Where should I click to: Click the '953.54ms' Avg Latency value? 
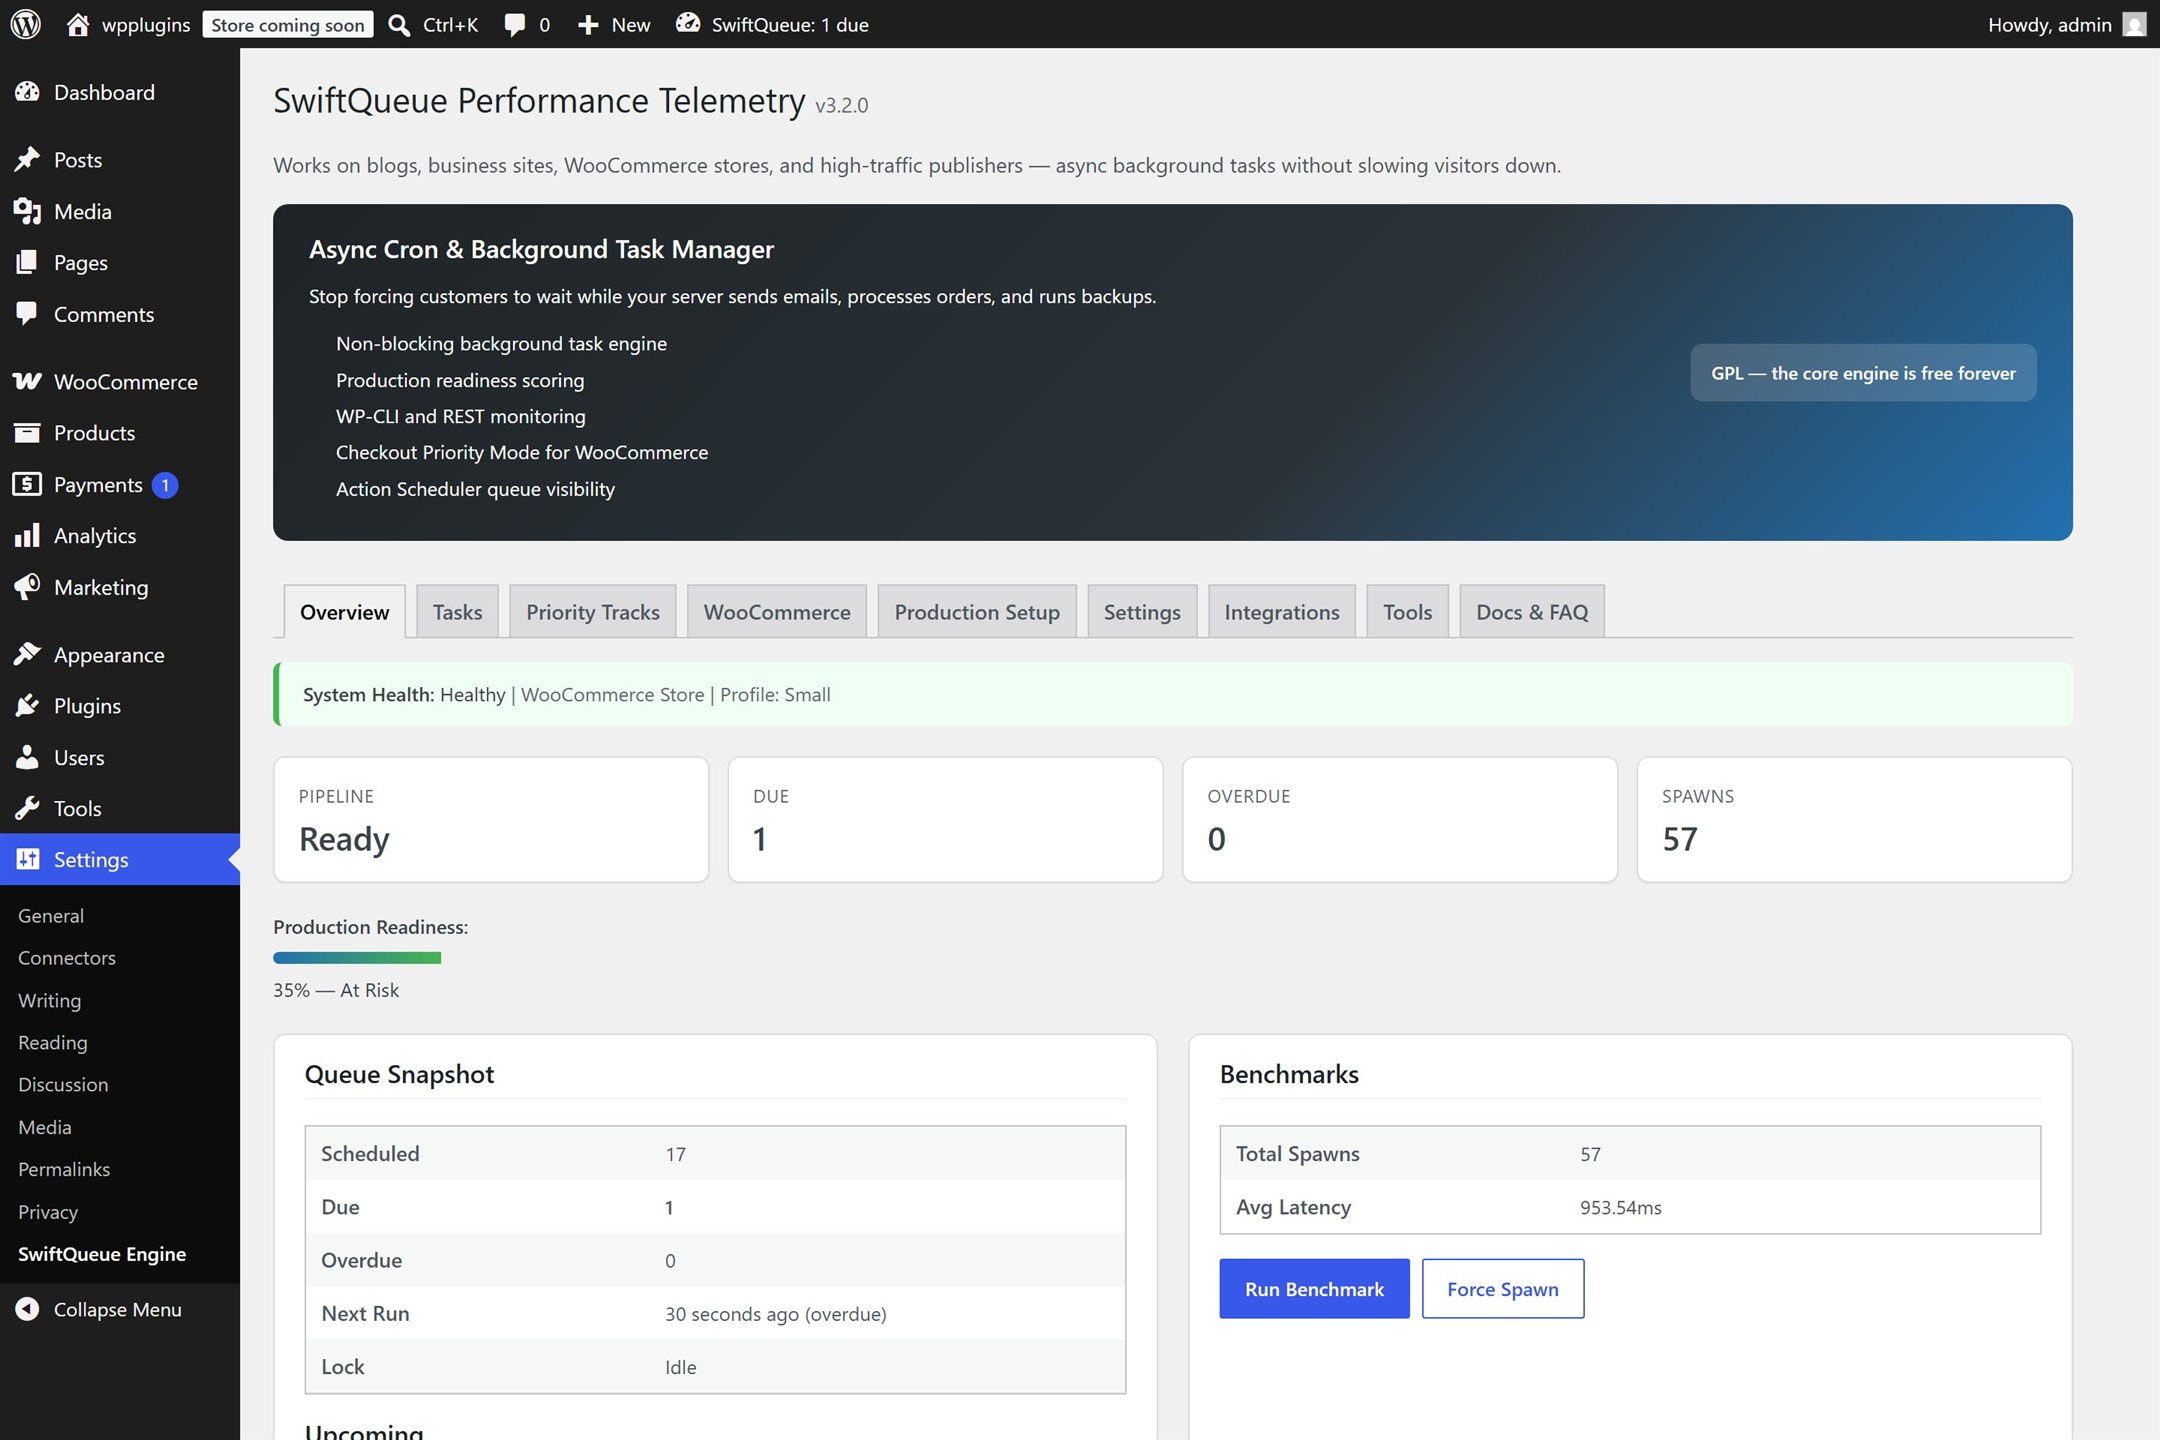1620,1207
